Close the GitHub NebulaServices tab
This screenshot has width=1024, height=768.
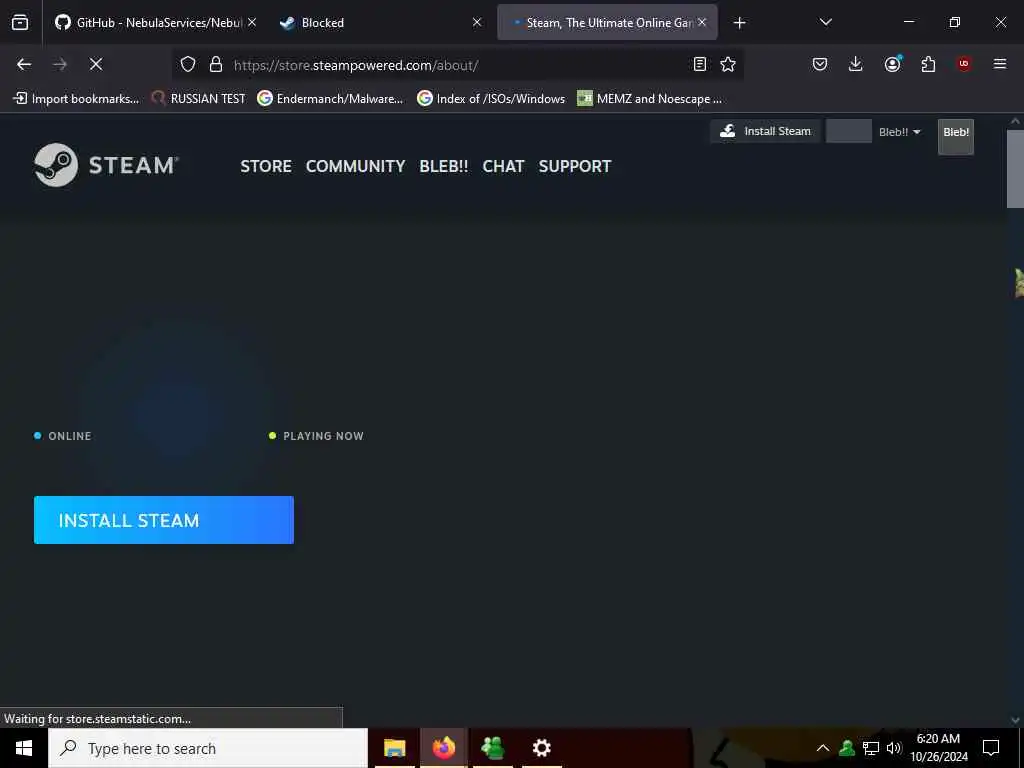pyautogui.click(x=251, y=22)
